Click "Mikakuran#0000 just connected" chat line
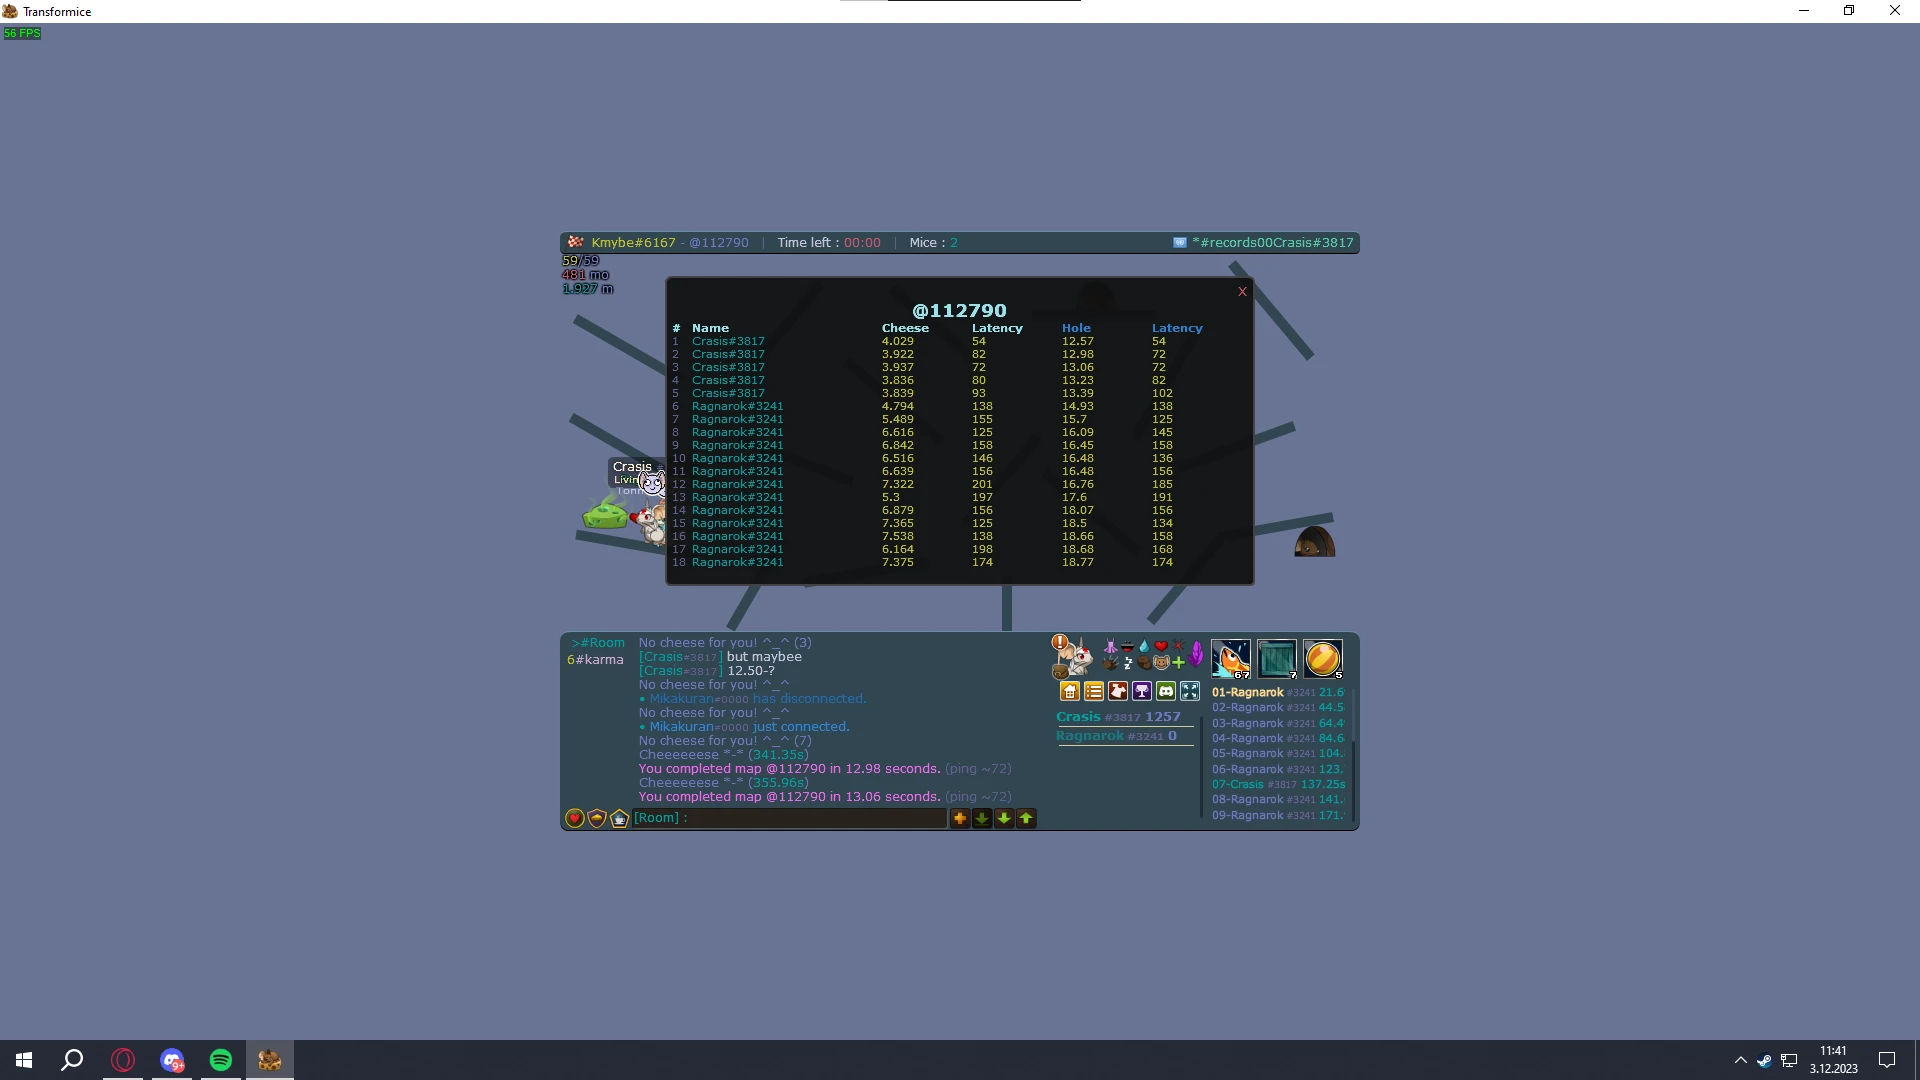 pyautogui.click(x=744, y=727)
